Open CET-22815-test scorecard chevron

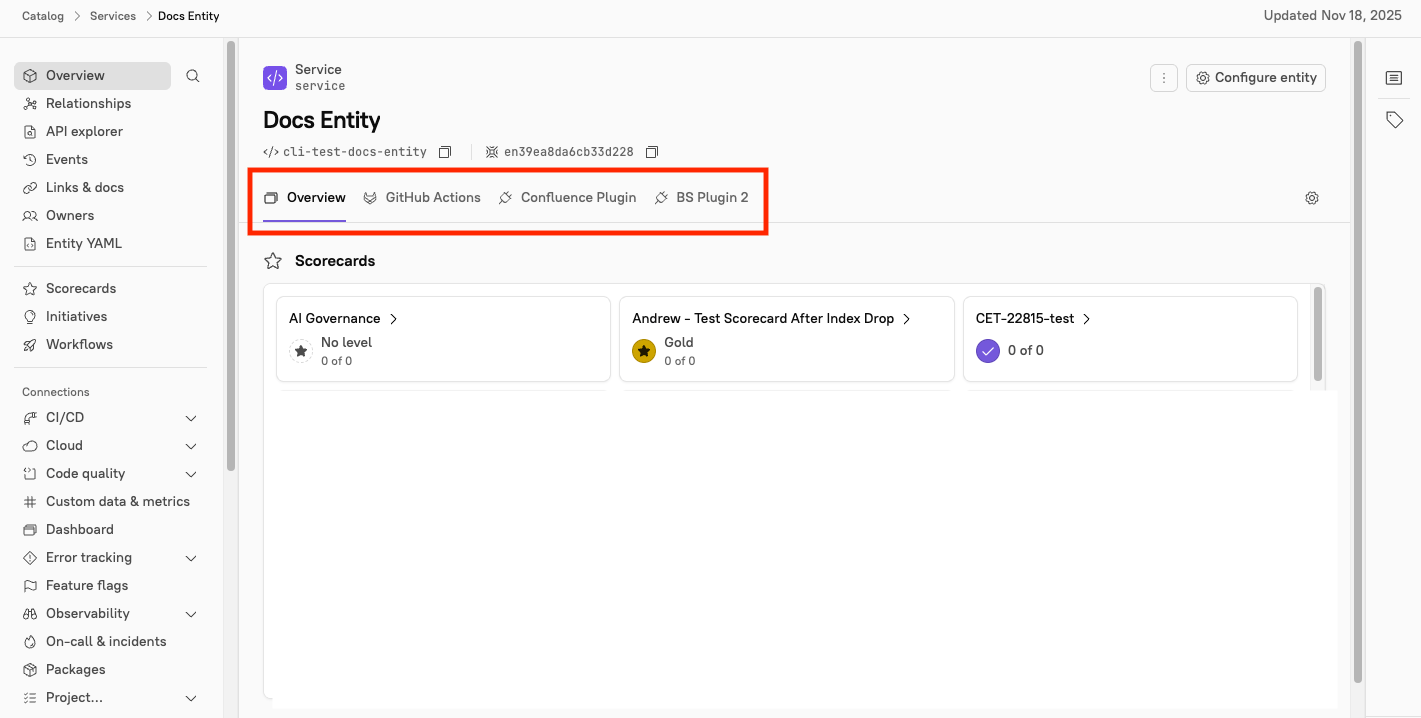[1087, 319]
